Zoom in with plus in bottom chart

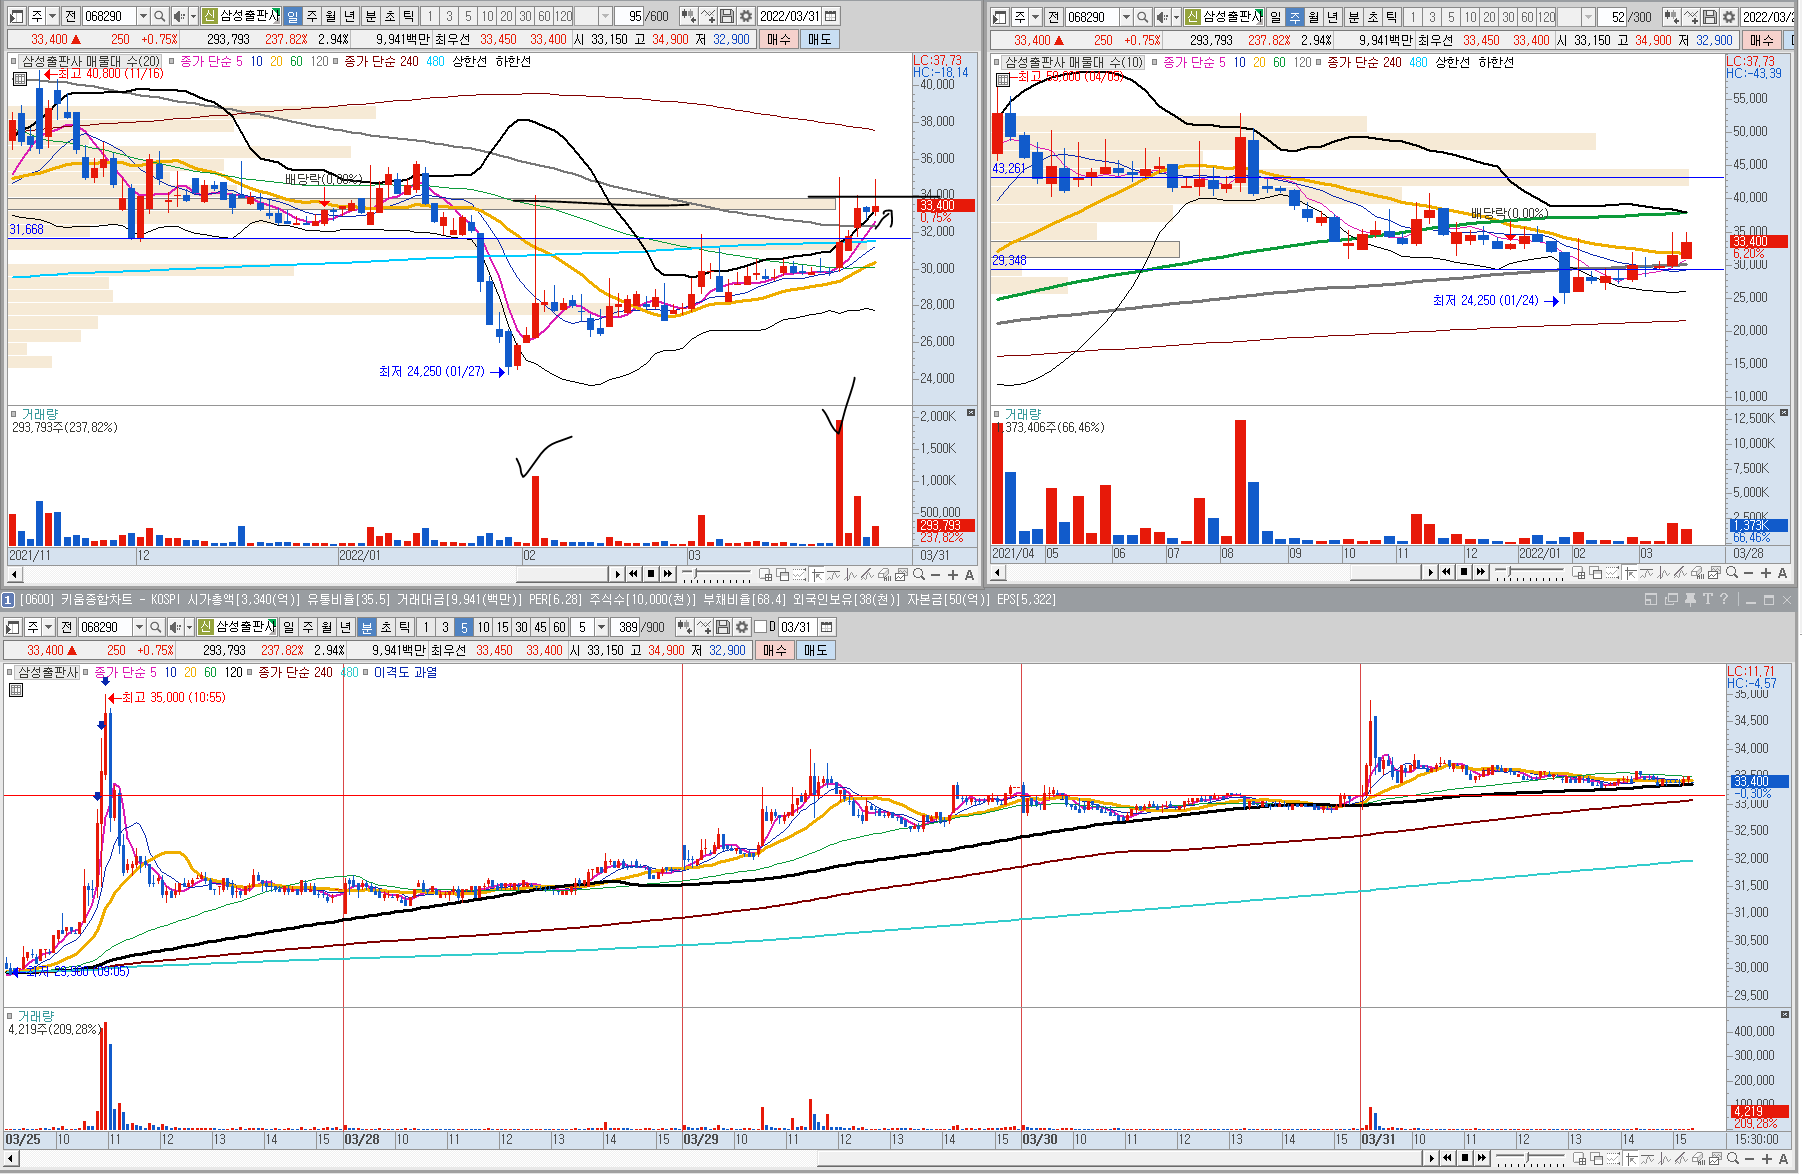1766,1158
